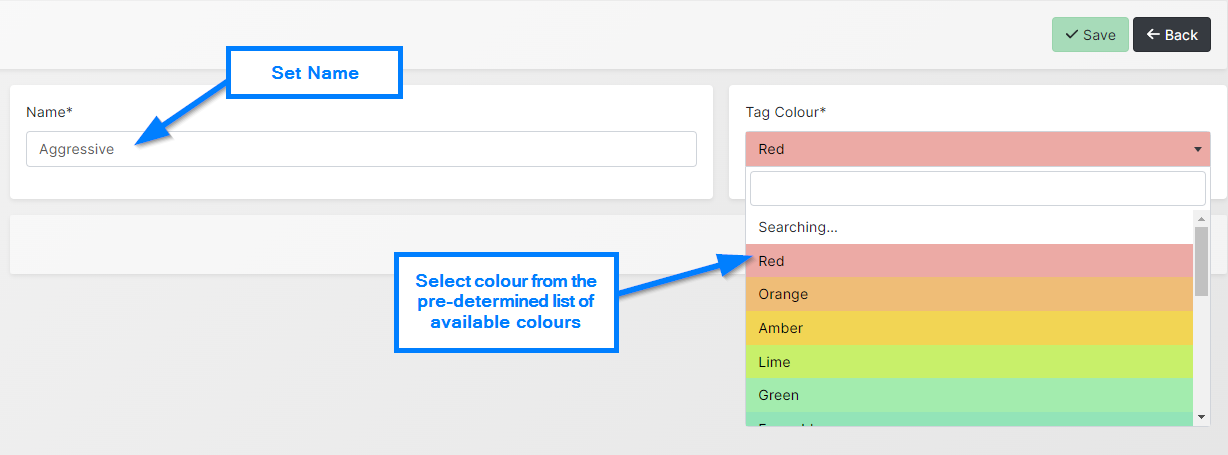Pick the Amber colour option
This screenshot has width=1228, height=455.
[968, 328]
